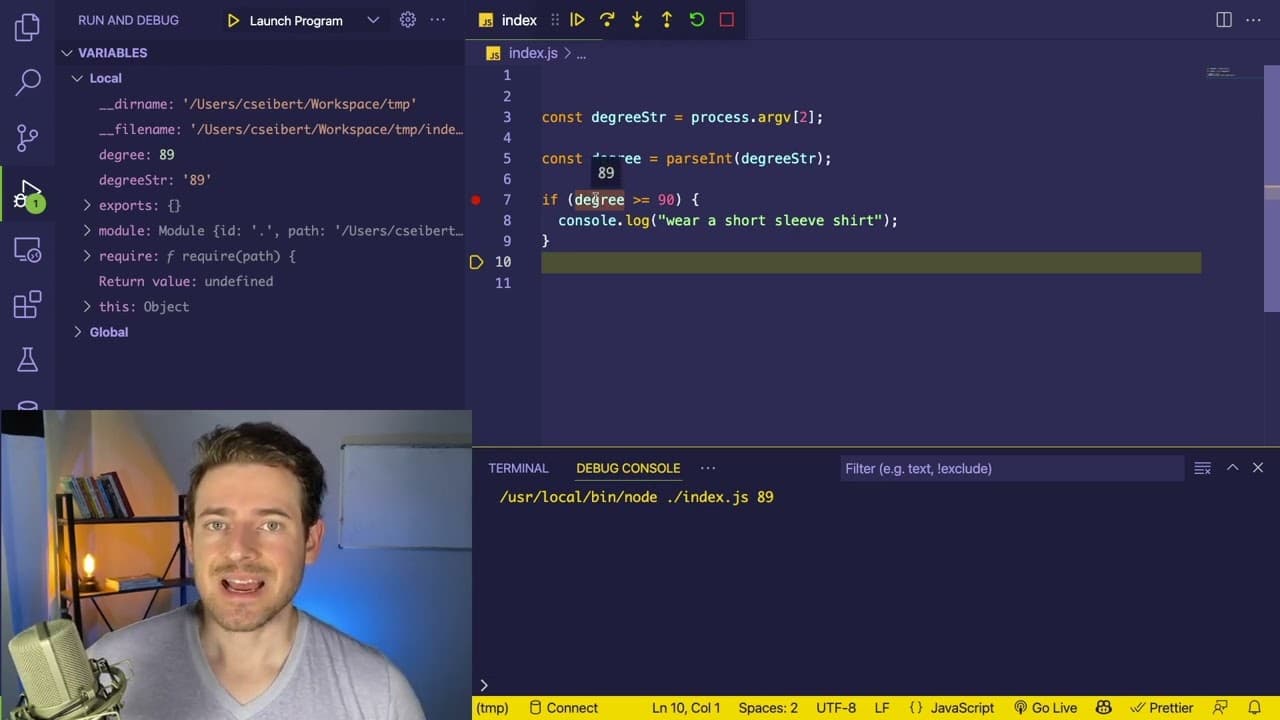Viewport: 1280px width, 720px height.
Task: Select the DEBUG CONSOLE tab
Action: [628, 468]
